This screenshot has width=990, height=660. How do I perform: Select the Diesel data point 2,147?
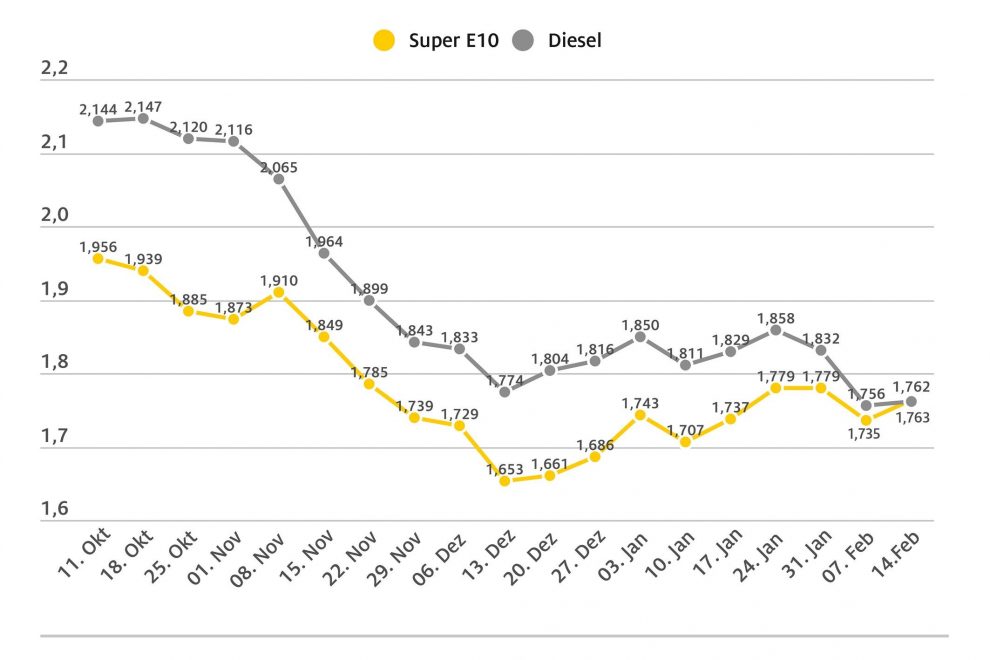[x=143, y=118]
